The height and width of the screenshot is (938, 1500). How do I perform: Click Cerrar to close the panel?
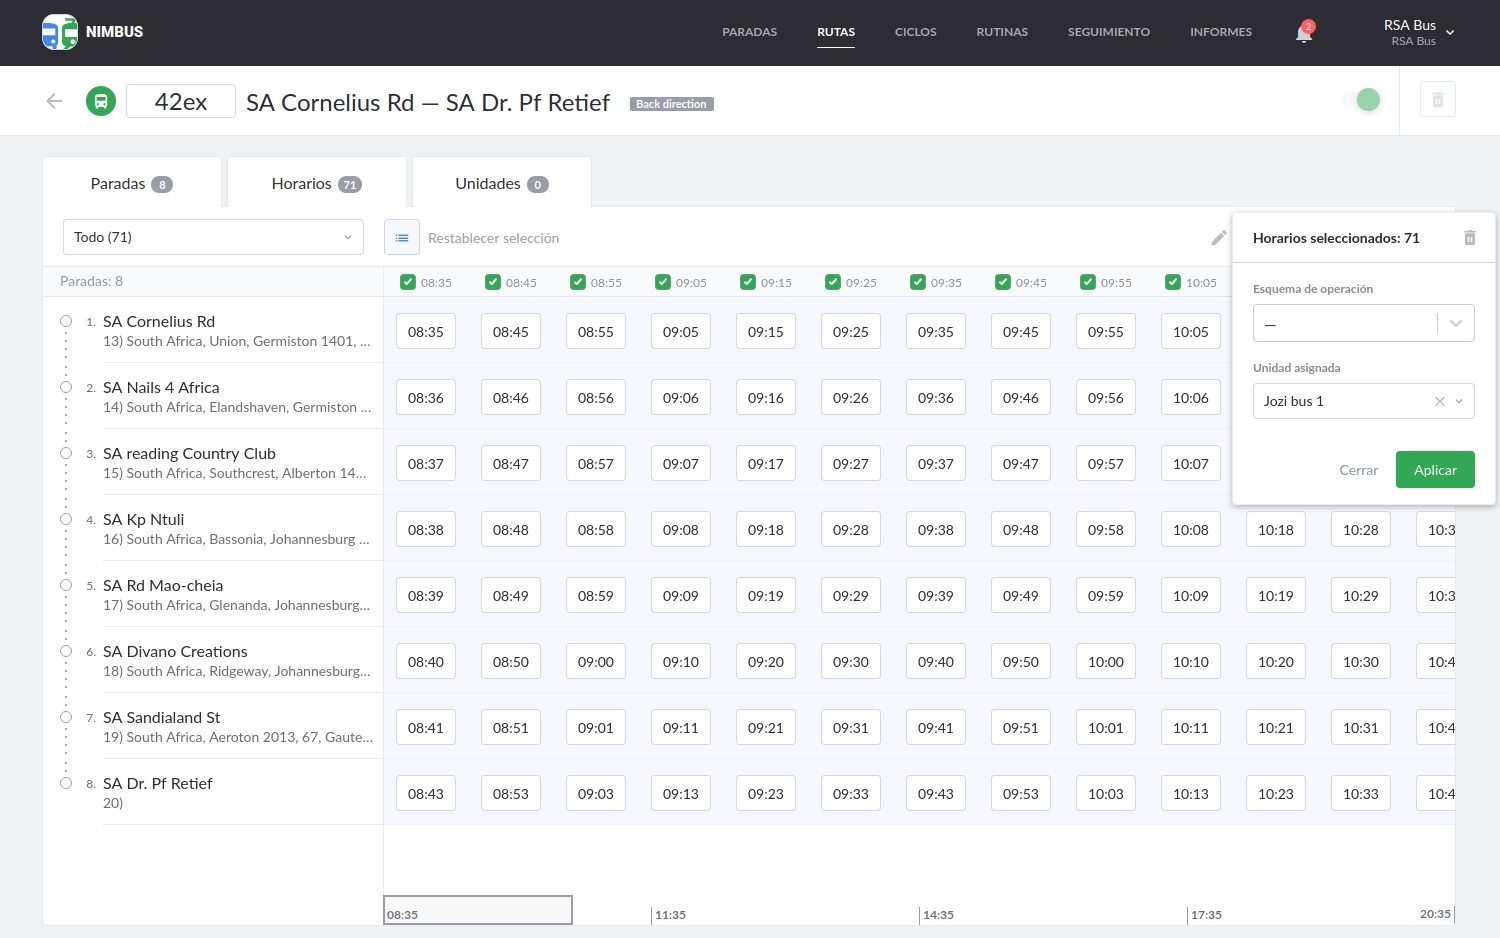pyautogui.click(x=1358, y=470)
